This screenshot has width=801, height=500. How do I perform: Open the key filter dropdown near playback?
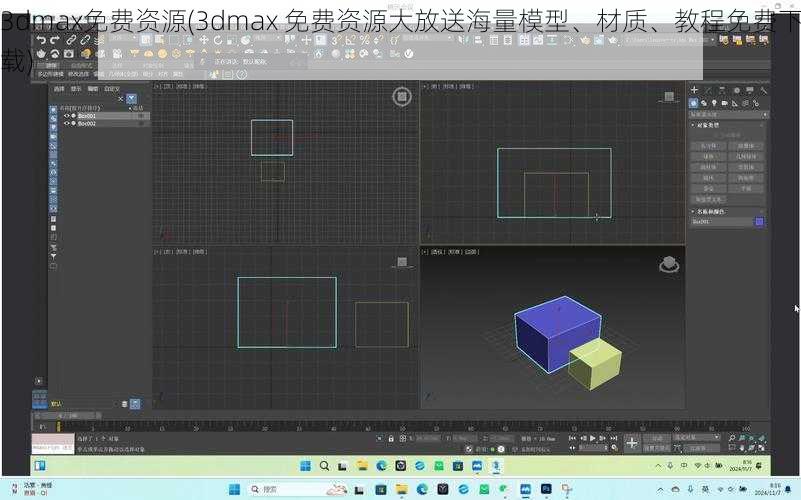click(x=696, y=438)
